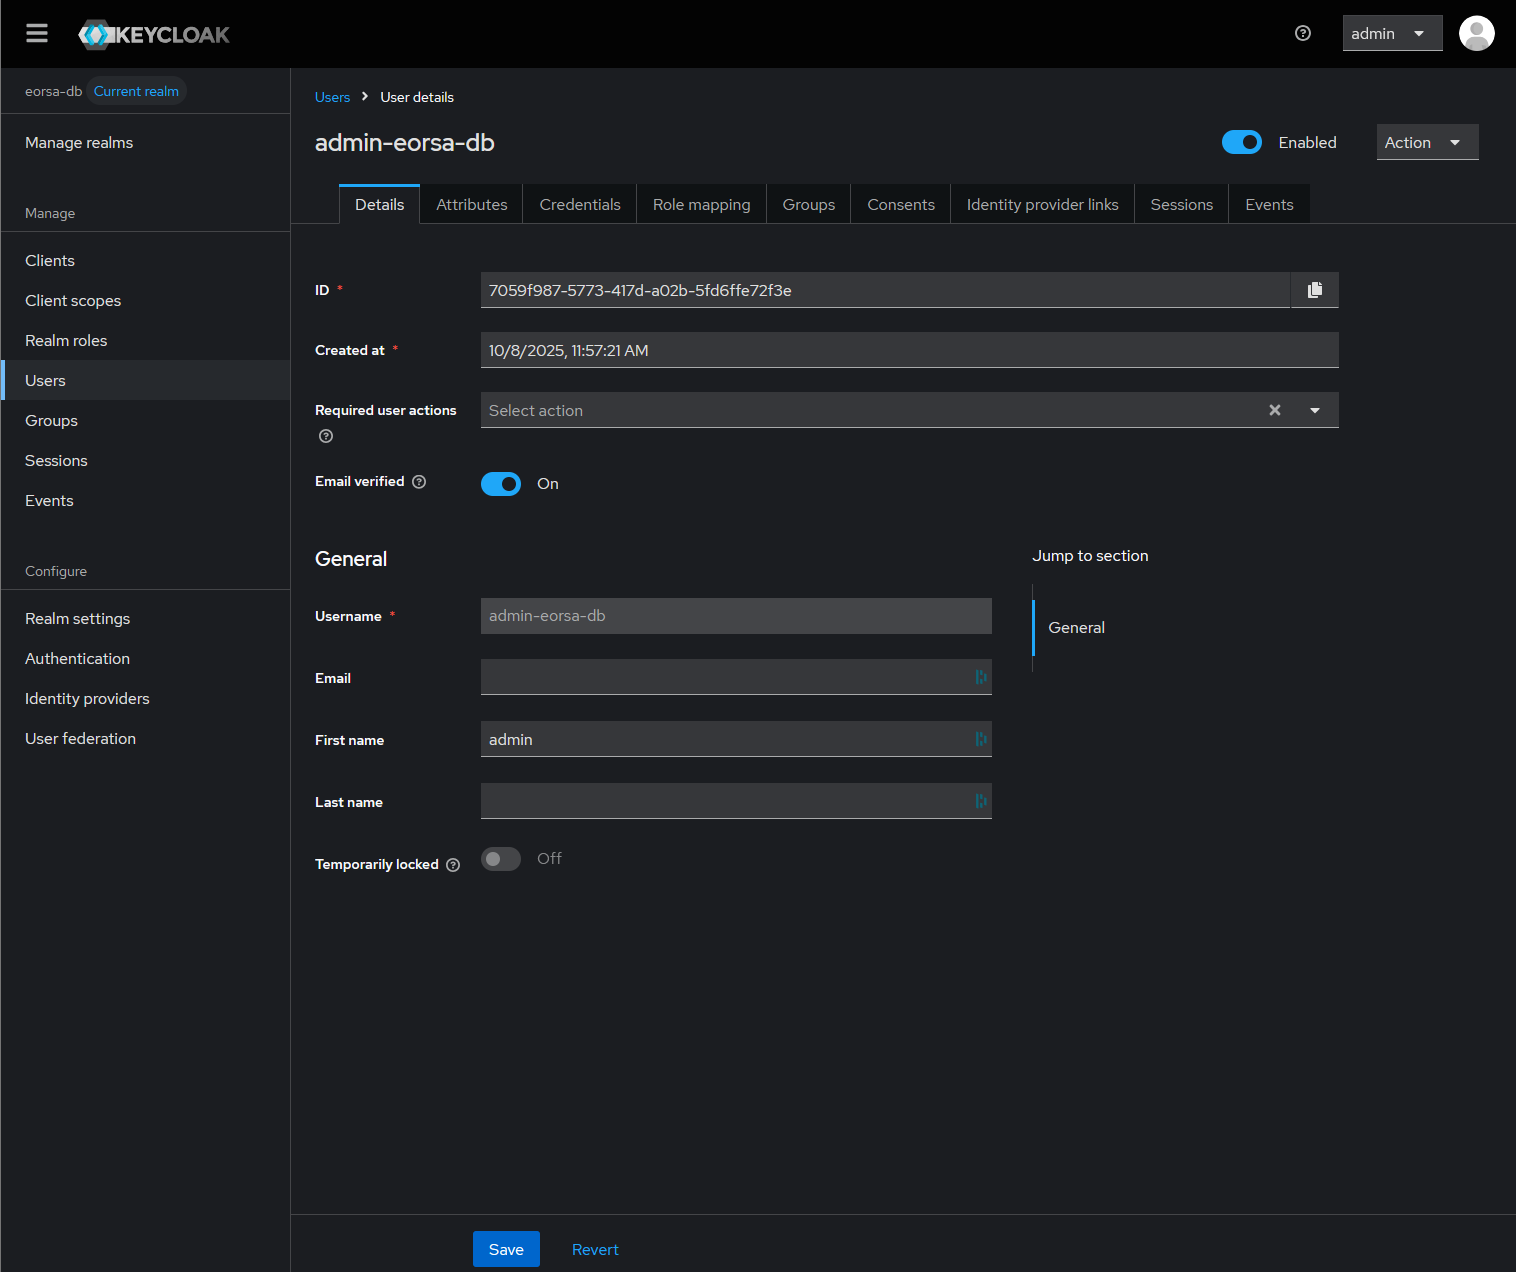Toggle the Temporarily locked switch
This screenshot has height=1272, width=1516.
coord(501,859)
